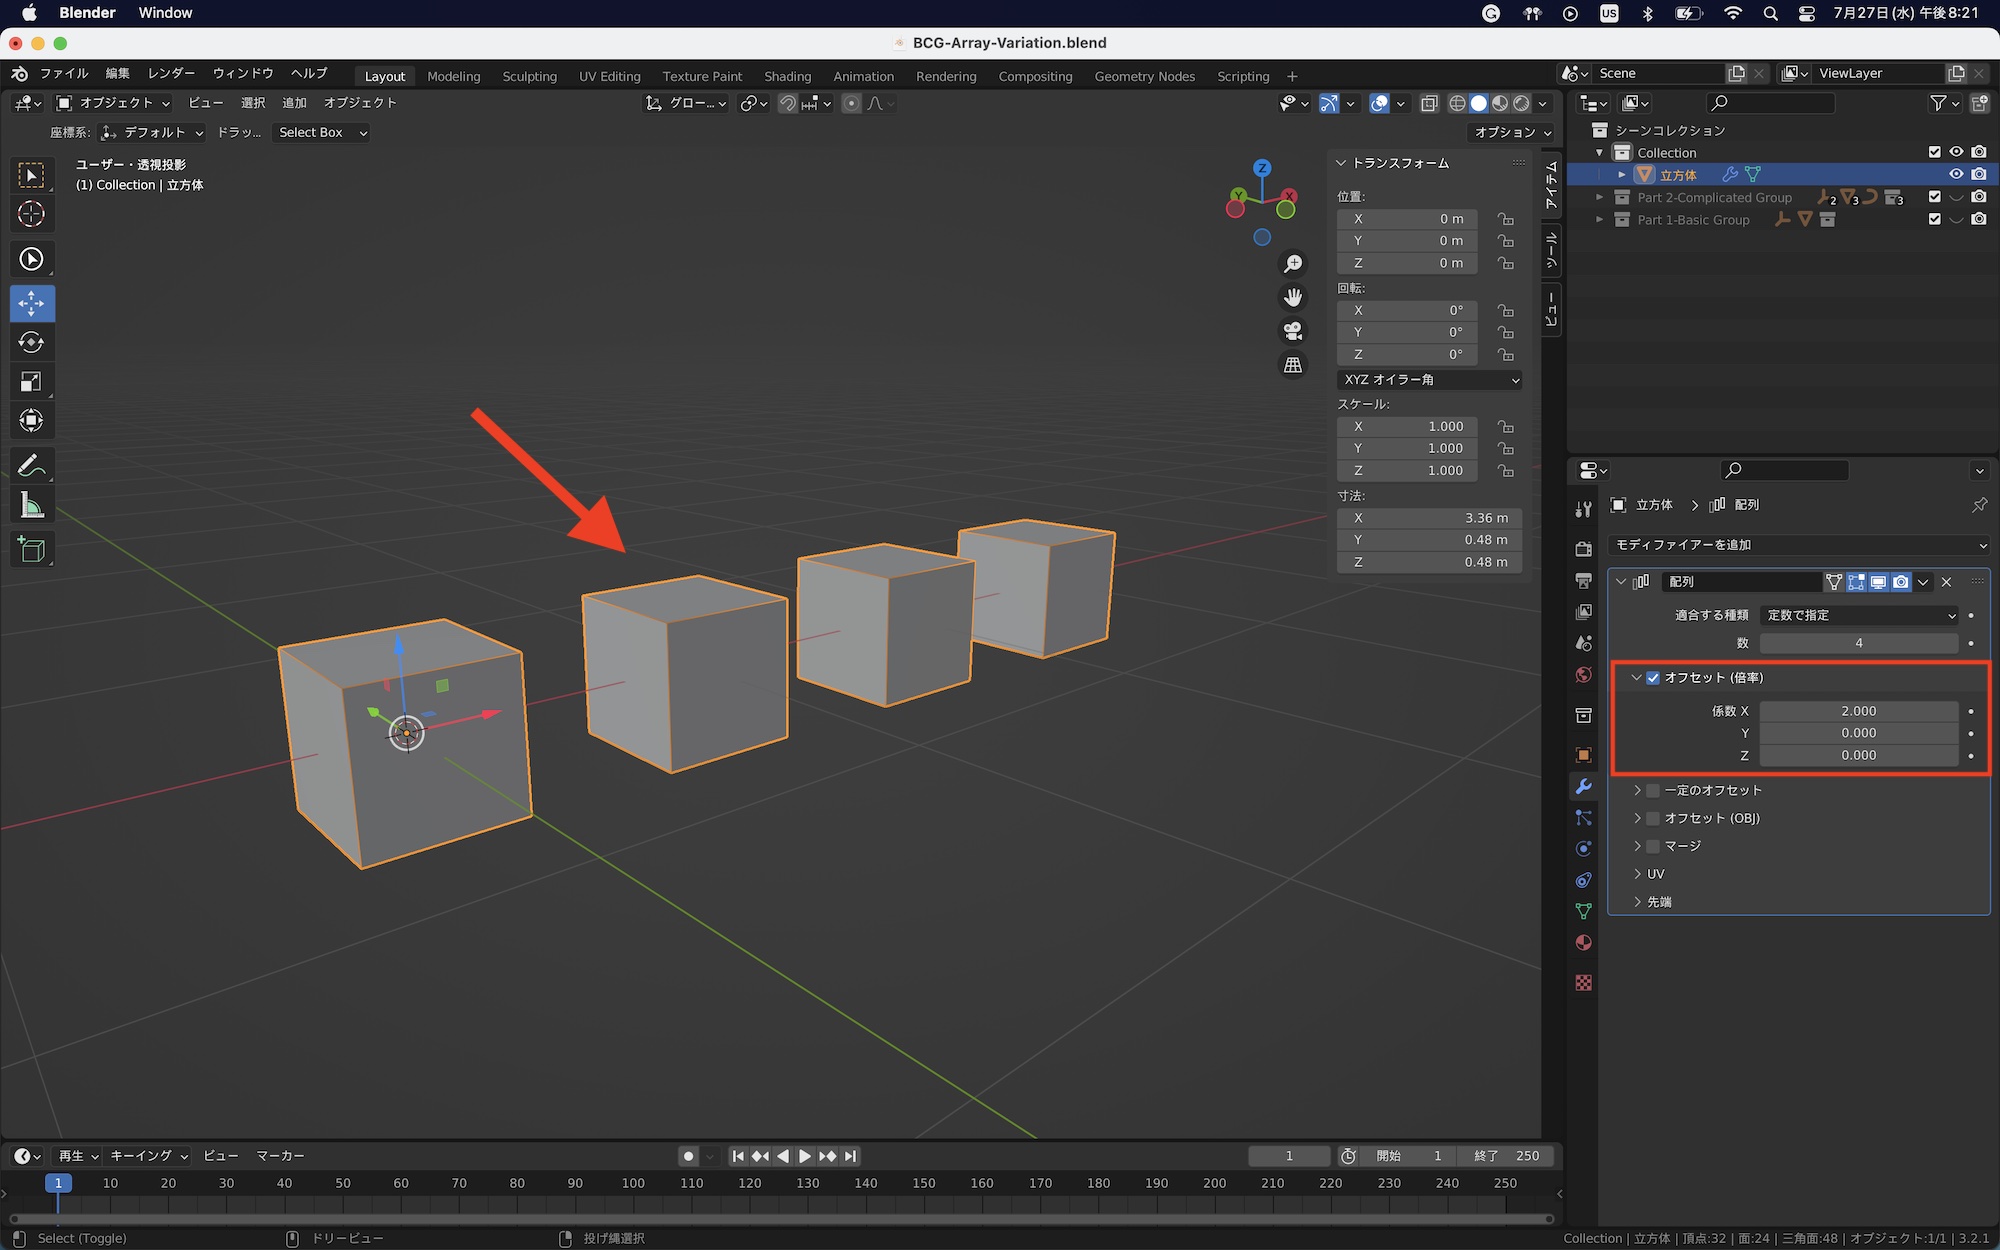Click the Add Cube tool icon

[31, 550]
